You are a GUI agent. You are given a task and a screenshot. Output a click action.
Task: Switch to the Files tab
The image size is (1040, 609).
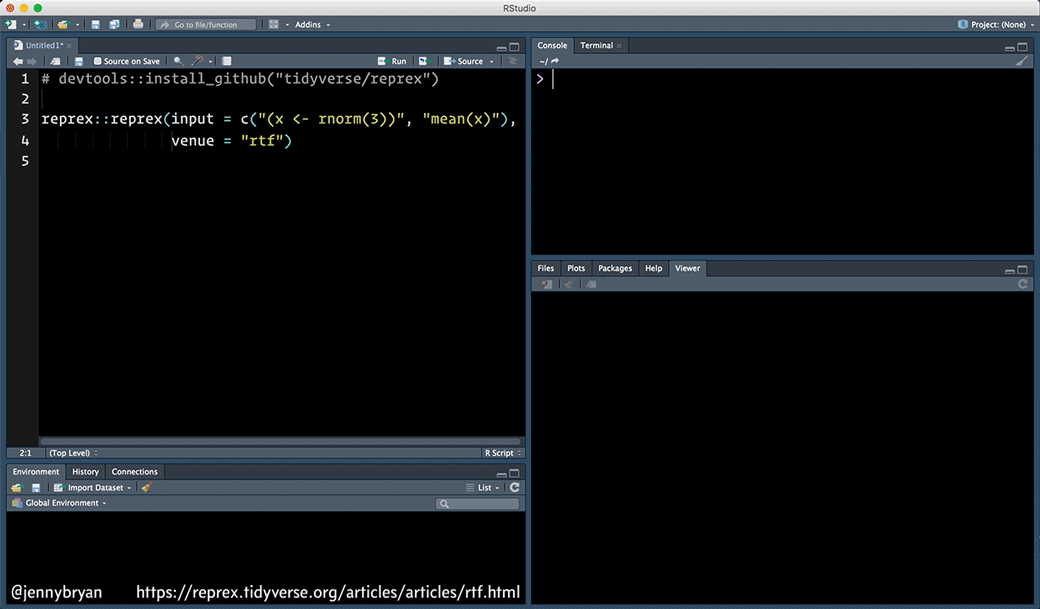click(546, 268)
